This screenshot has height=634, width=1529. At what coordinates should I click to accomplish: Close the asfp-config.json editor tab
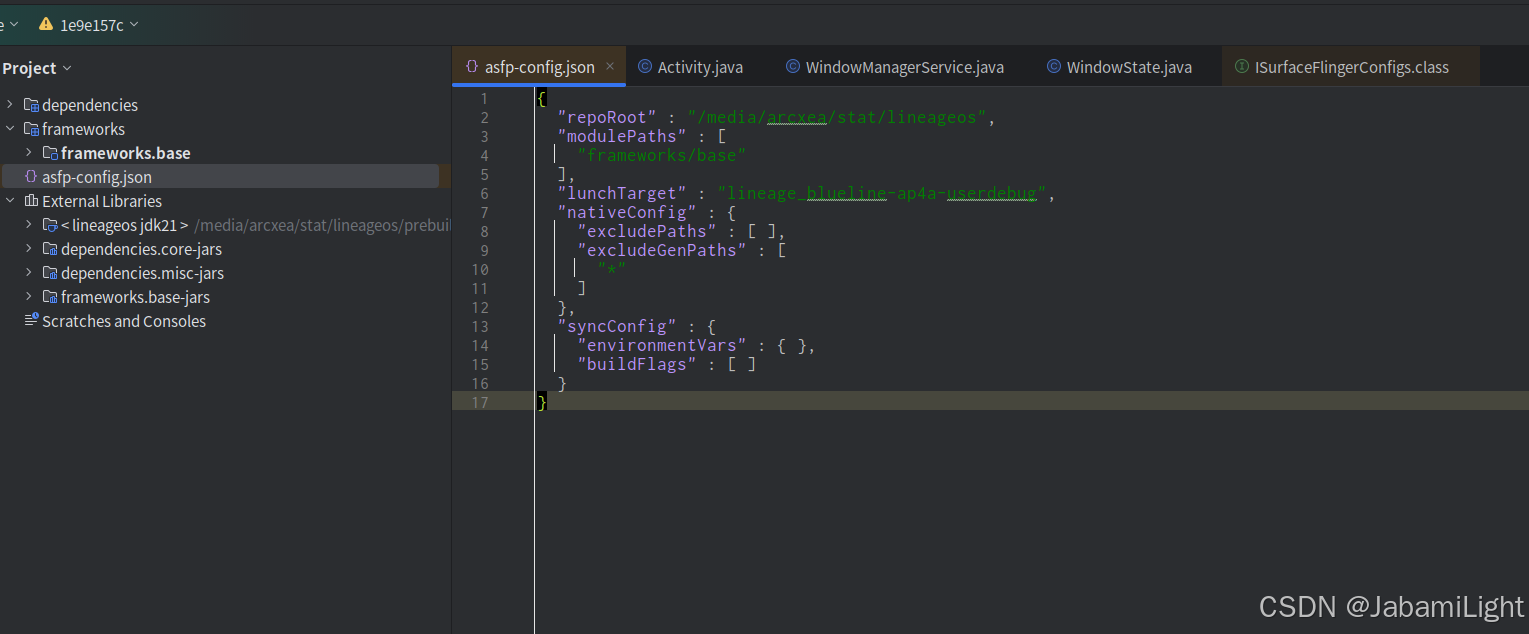click(610, 67)
